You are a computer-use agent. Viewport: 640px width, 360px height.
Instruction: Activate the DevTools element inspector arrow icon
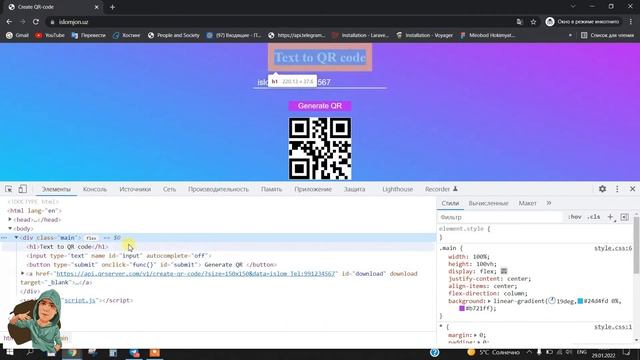pos(9,189)
